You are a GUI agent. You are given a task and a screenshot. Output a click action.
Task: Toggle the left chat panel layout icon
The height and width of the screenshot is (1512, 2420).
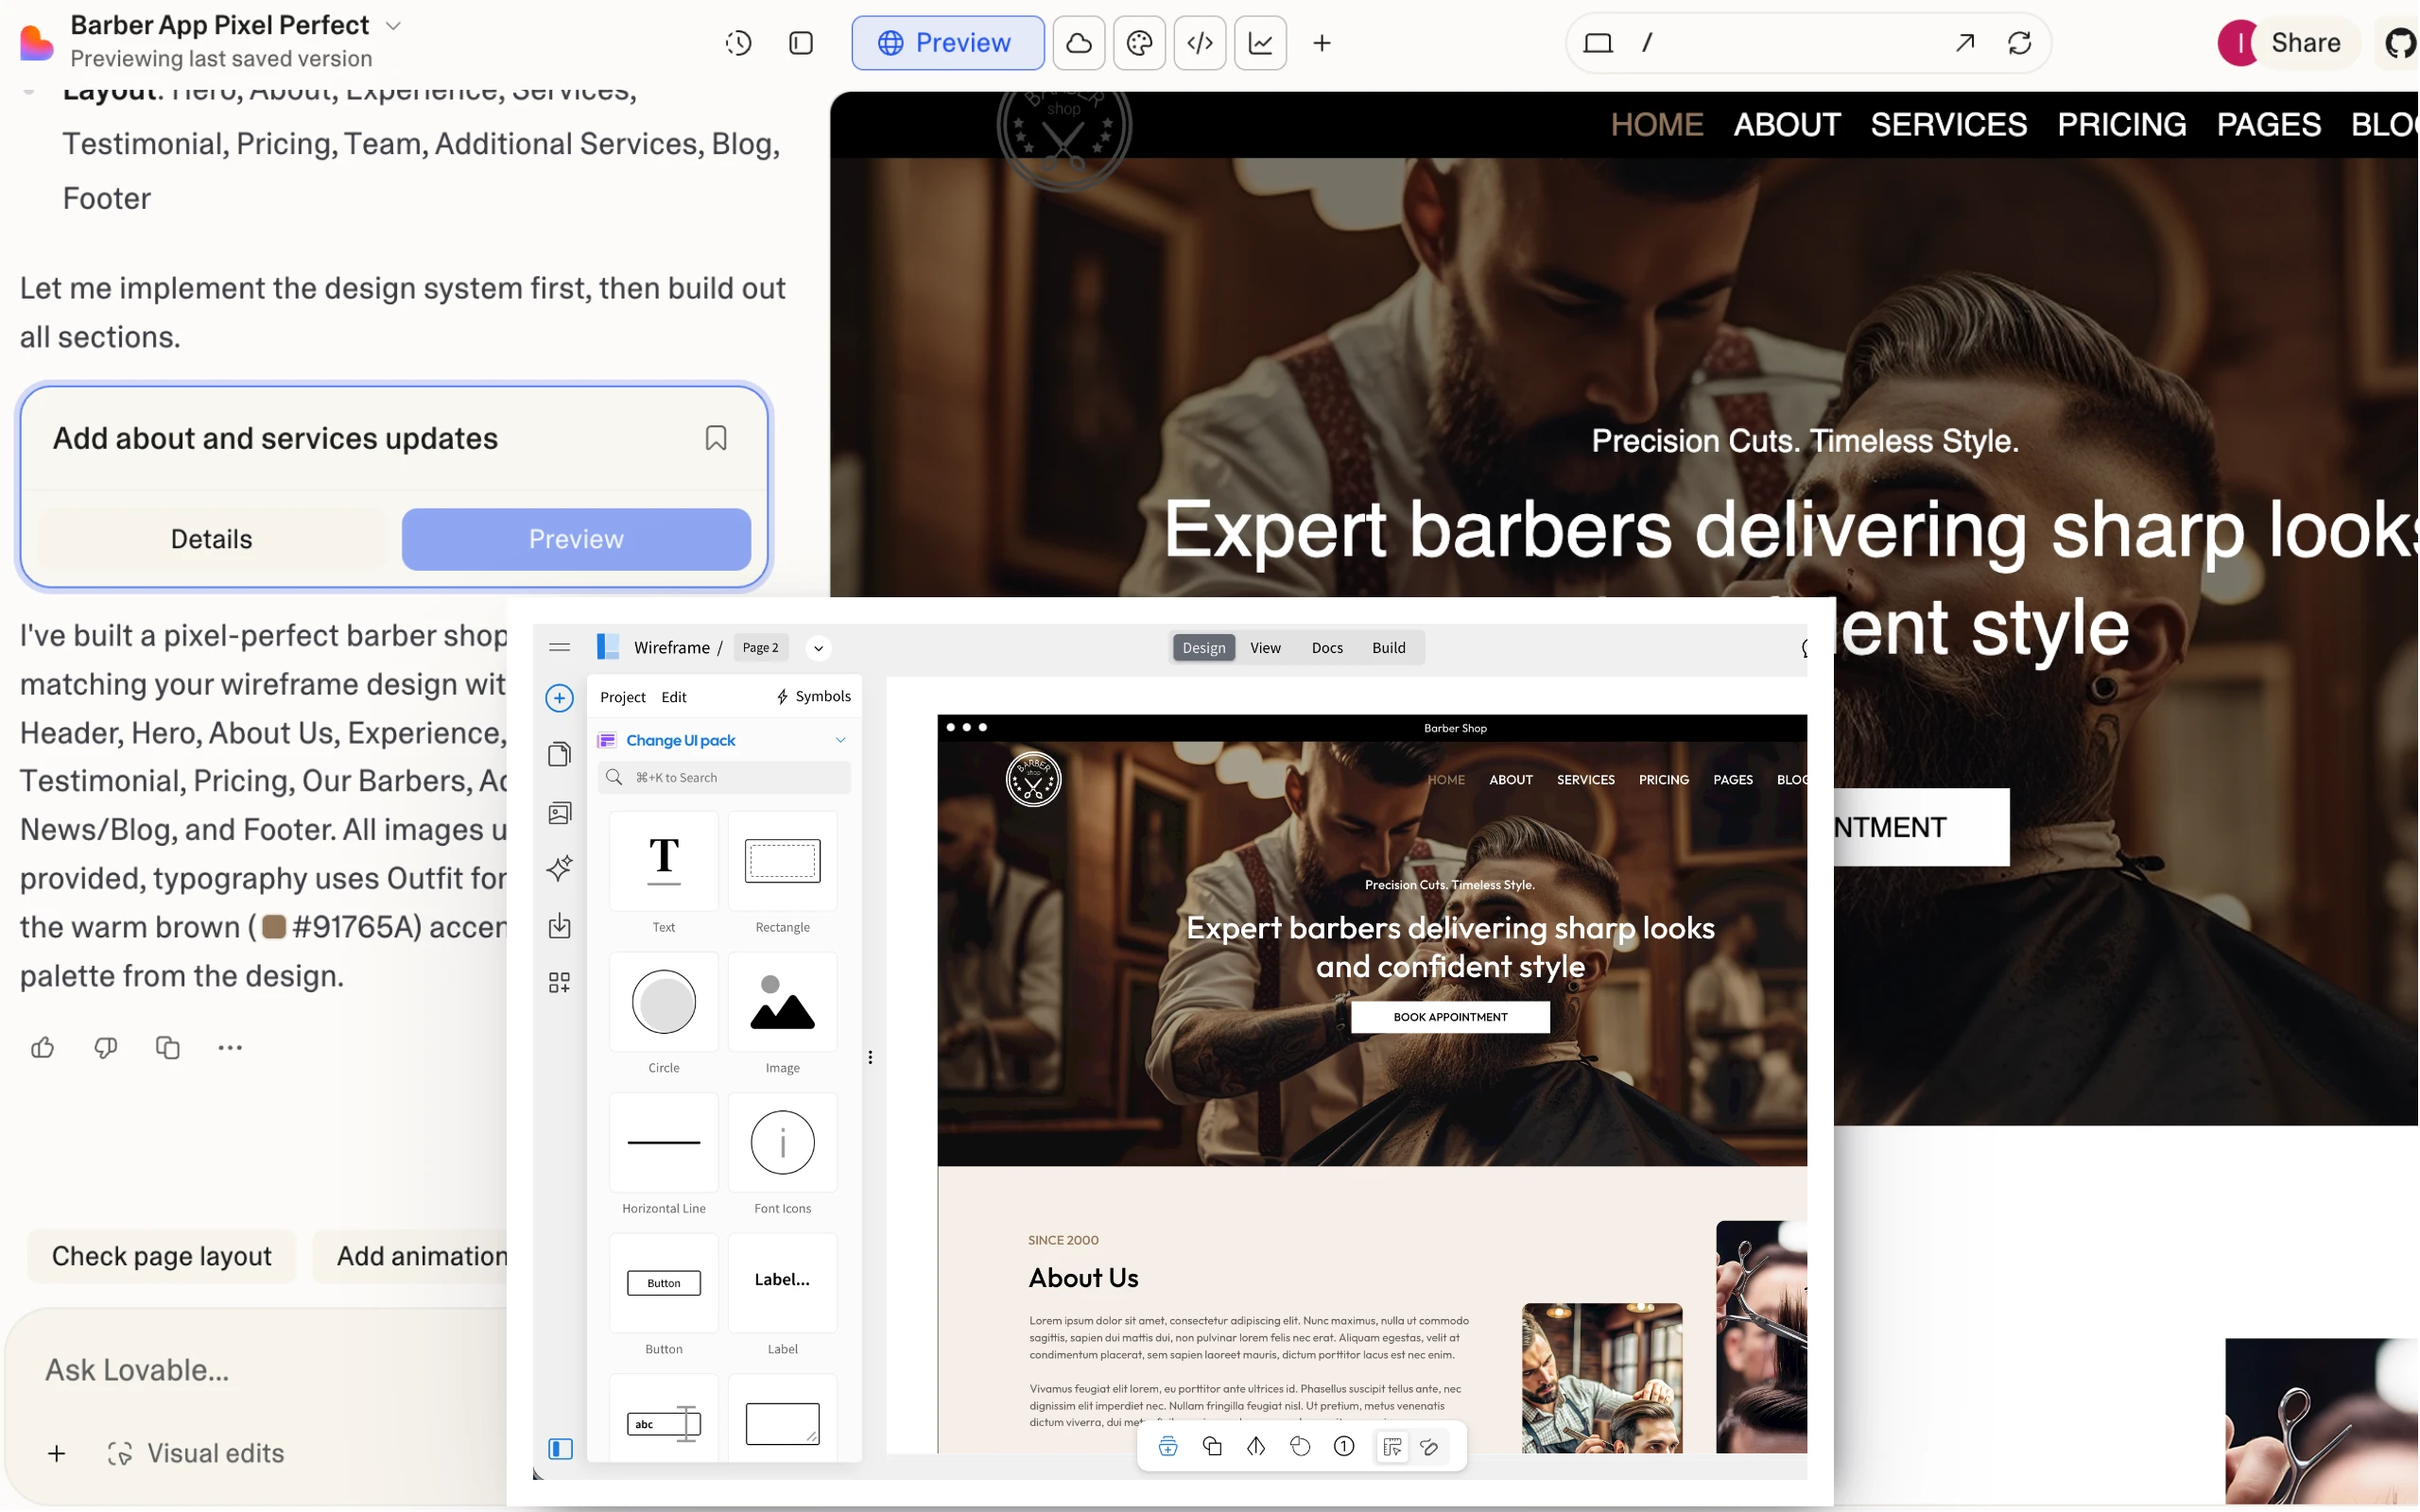pyautogui.click(x=801, y=43)
